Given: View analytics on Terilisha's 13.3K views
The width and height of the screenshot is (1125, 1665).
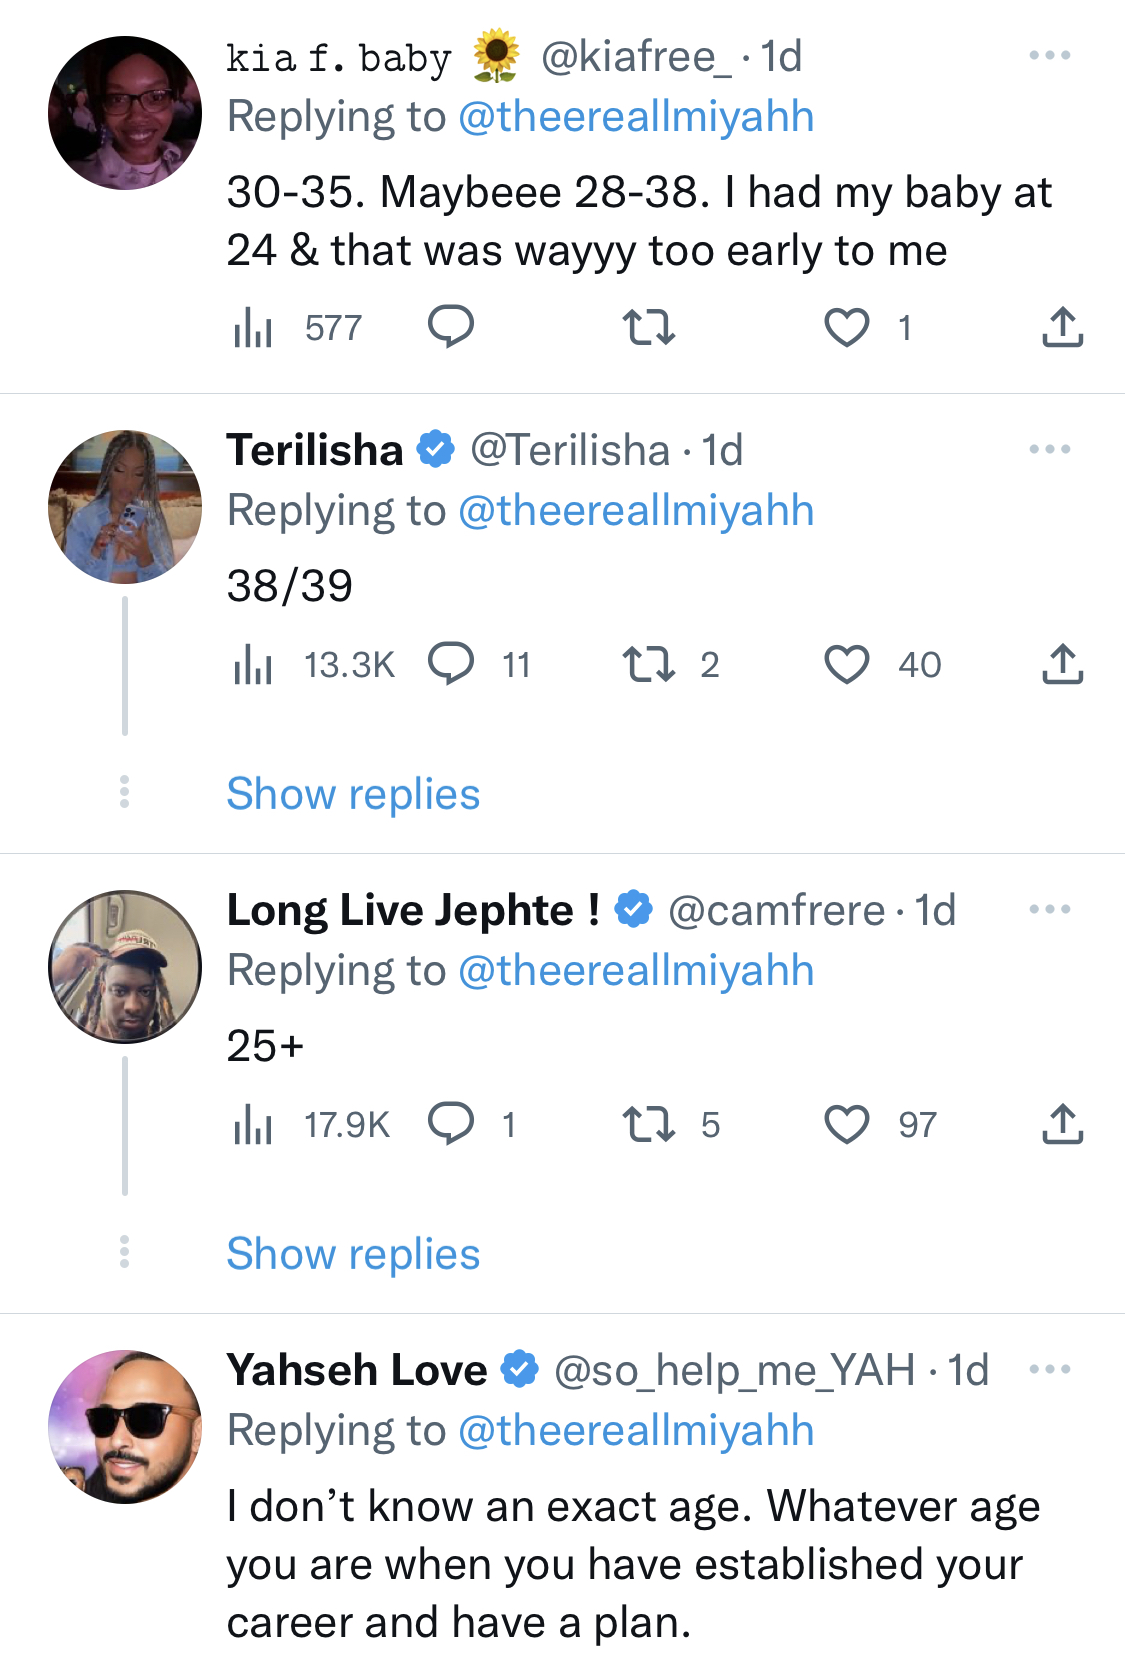Looking at the screenshot, I should pyautogui.click(x=313, y=664).
